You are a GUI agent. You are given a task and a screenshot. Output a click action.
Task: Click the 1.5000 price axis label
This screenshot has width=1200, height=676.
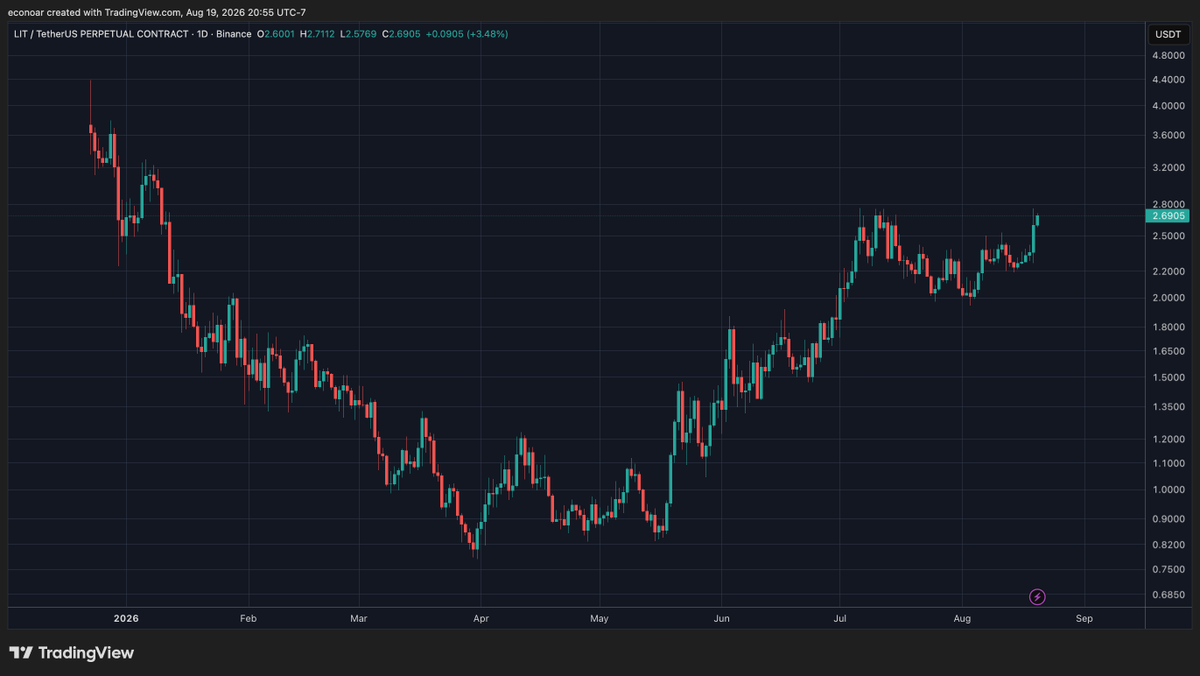point(1168,377)
